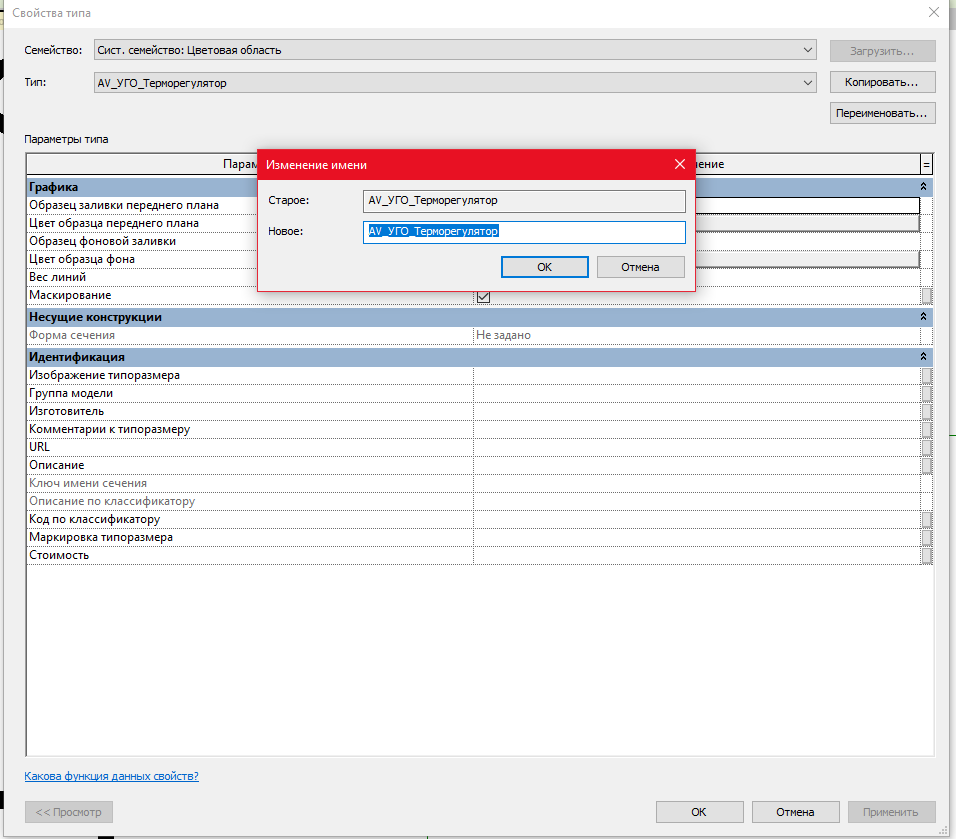
Task: Collapse the Графика section
Action: tap(924, 187)
